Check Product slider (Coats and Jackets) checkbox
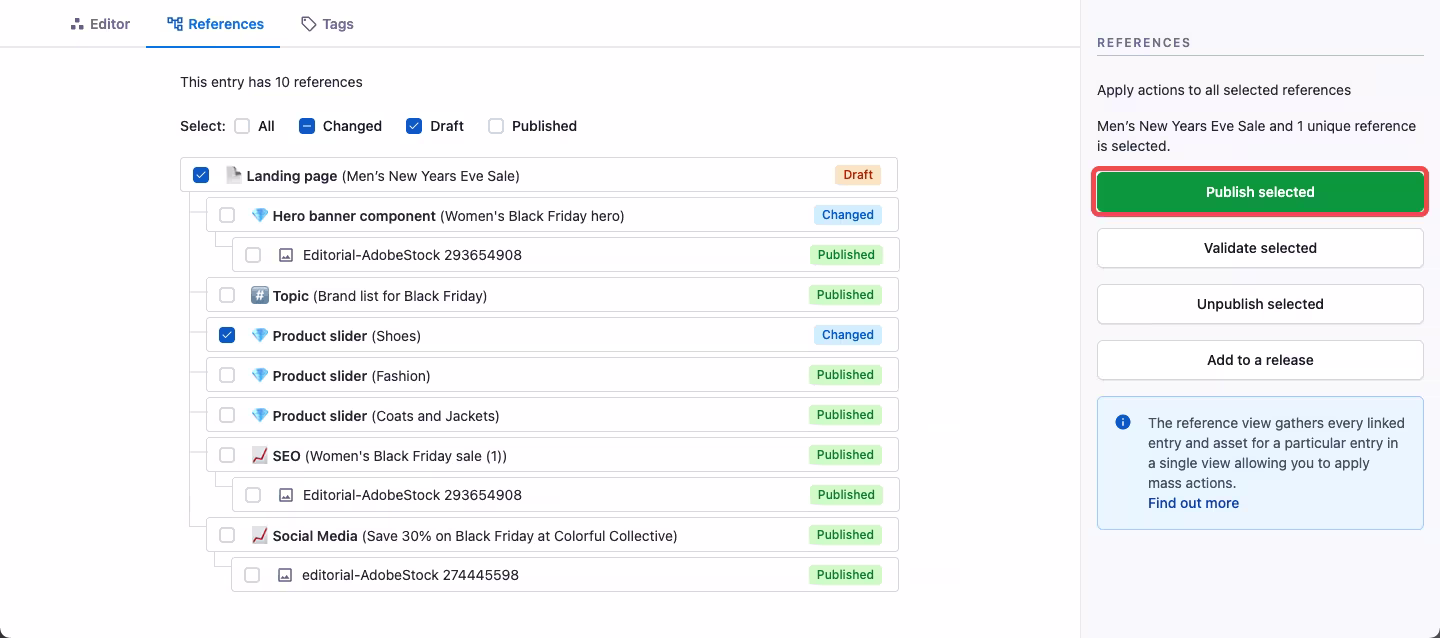This screenshot has height=638, width=1440. click(x=227, y=415)
